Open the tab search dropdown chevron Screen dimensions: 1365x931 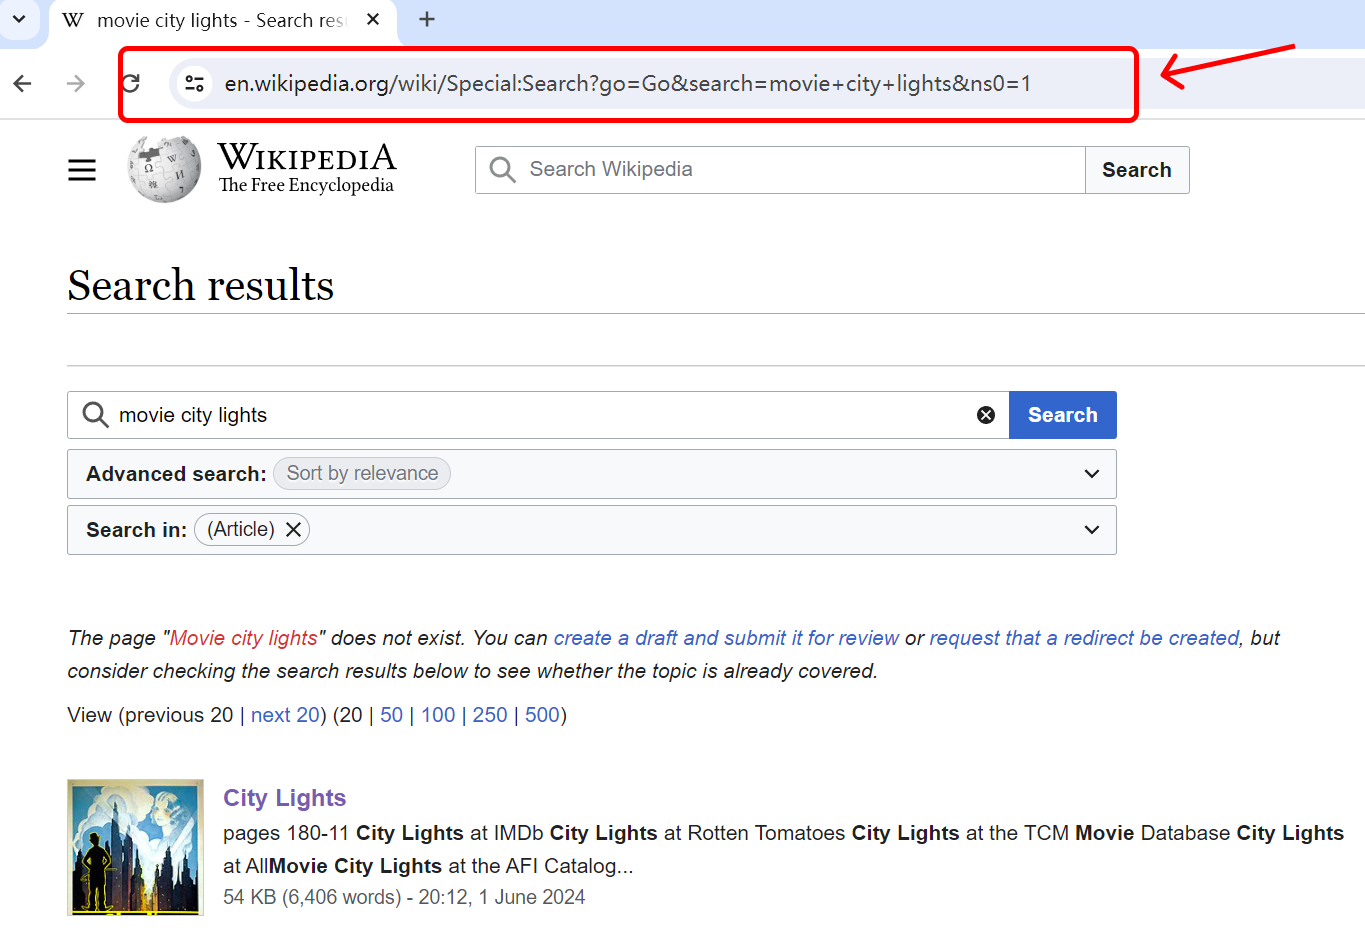coord(19,19)
